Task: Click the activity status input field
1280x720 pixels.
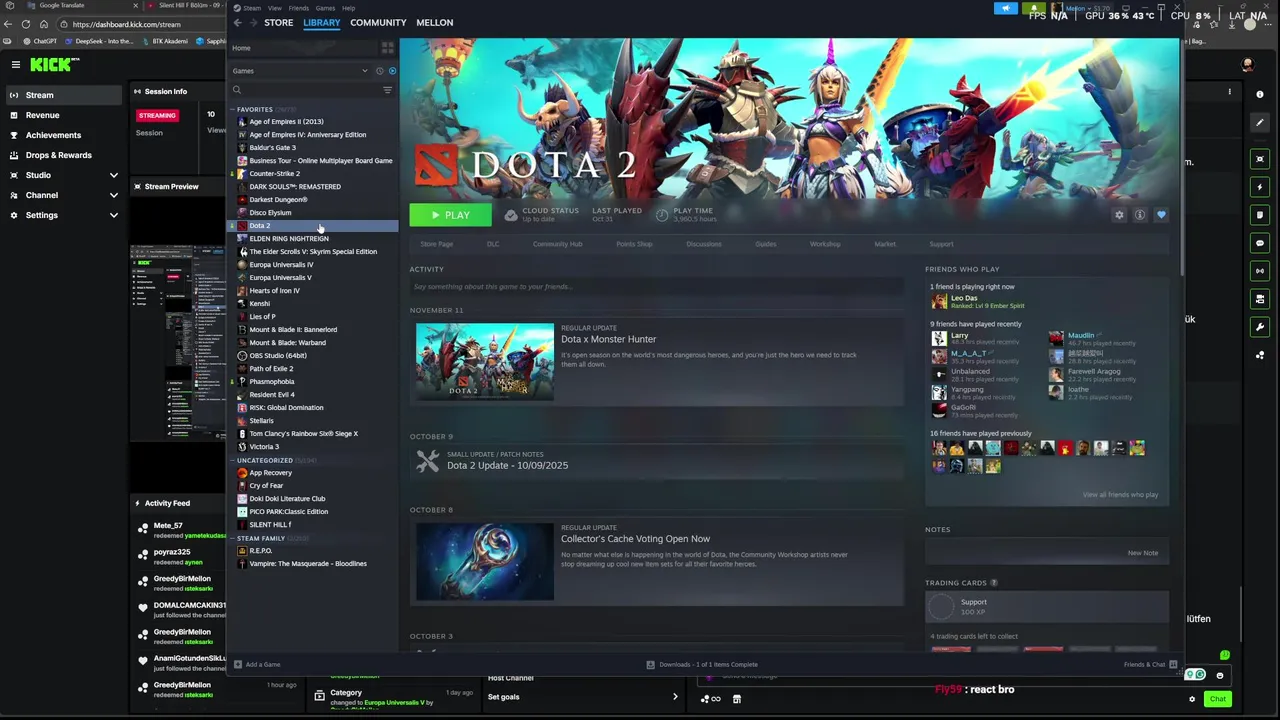Action: pos(656,287)
